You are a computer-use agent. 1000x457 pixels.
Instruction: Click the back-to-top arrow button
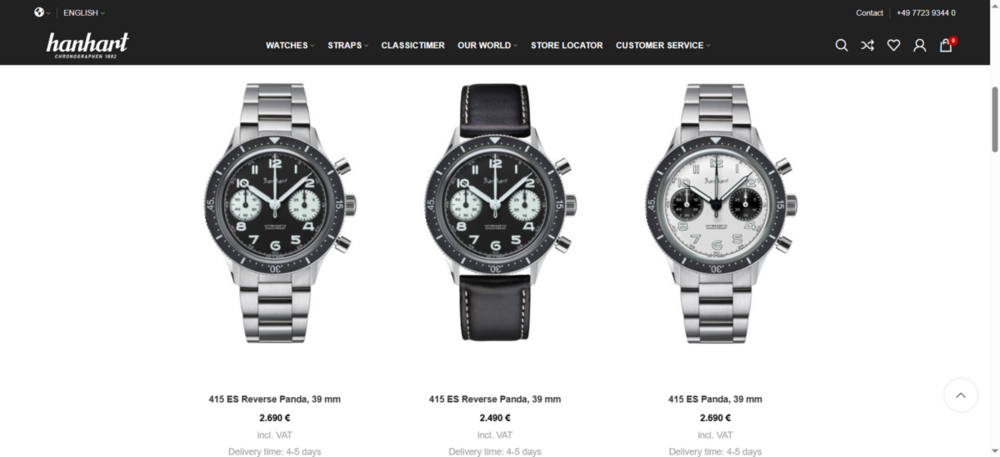(x=960, y=395)
